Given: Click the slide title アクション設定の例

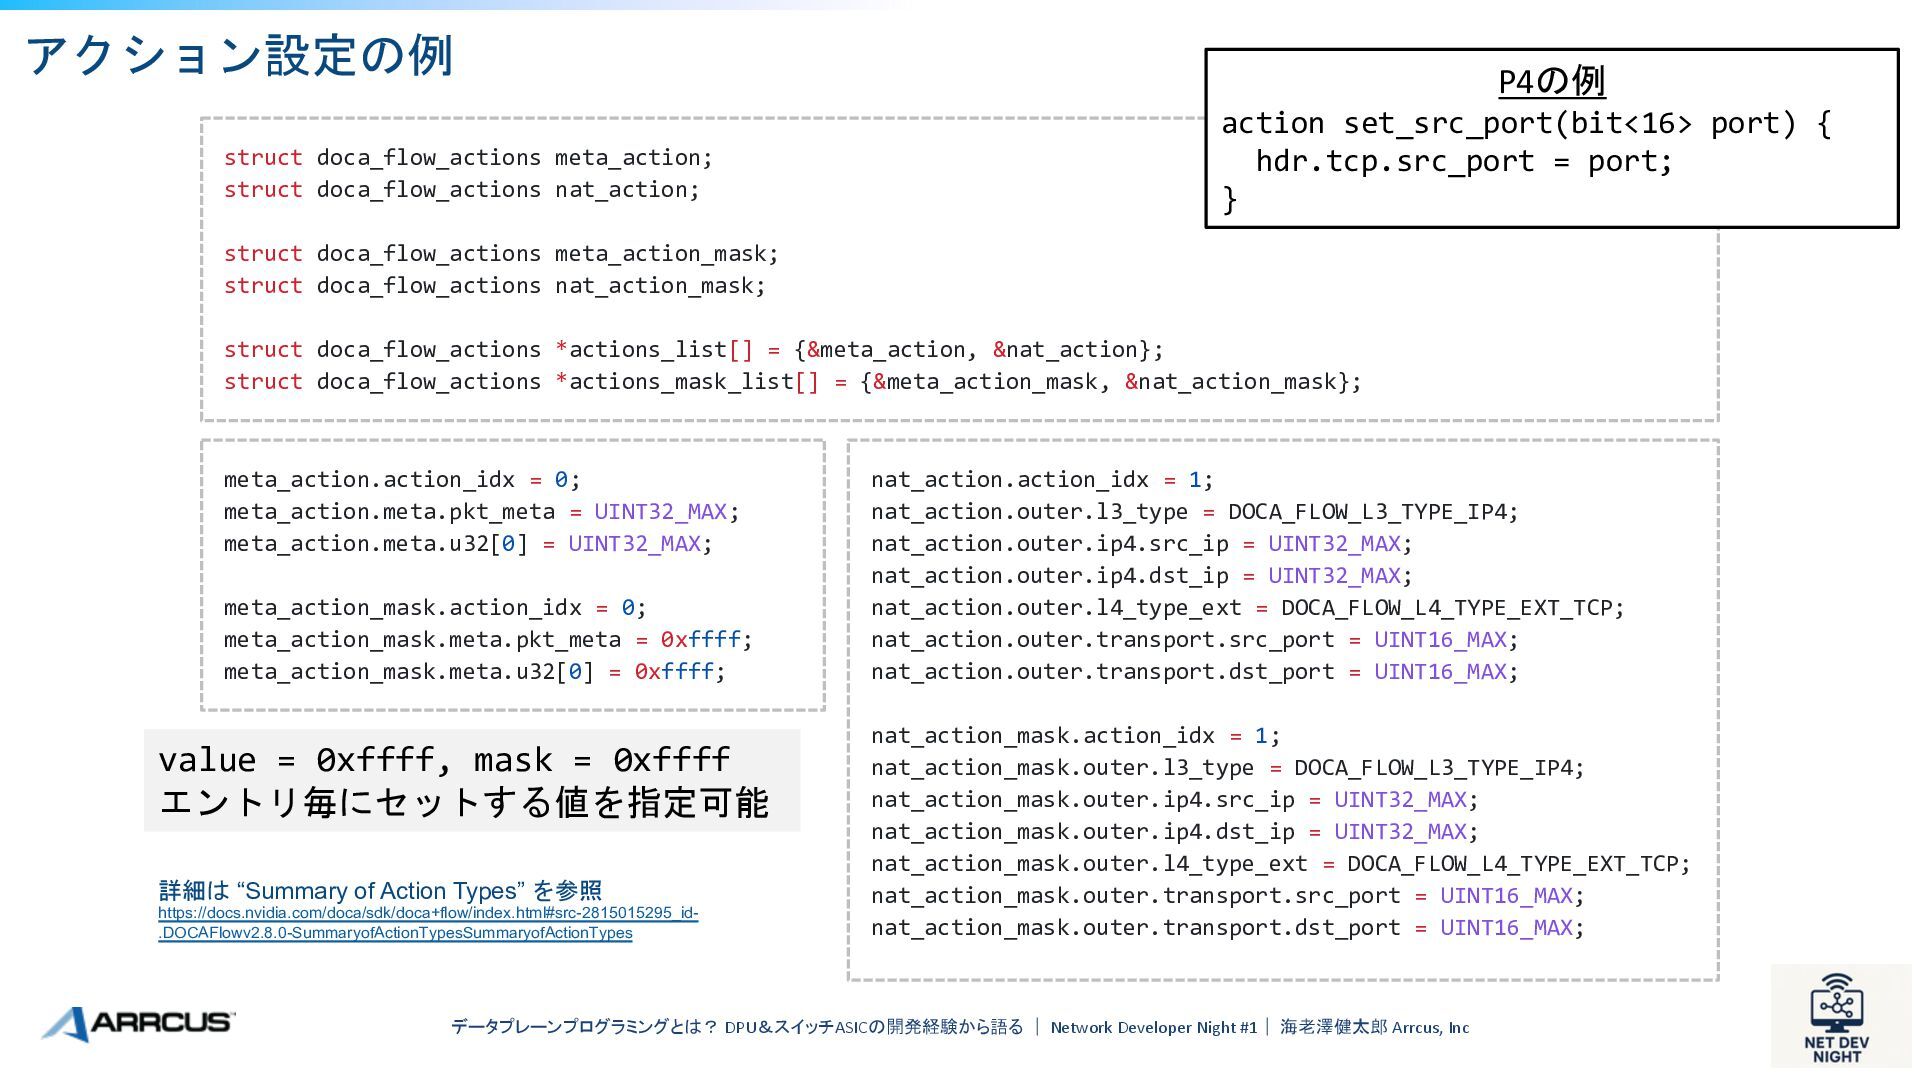Looking at the screenshot, I should tap(240, 56).
